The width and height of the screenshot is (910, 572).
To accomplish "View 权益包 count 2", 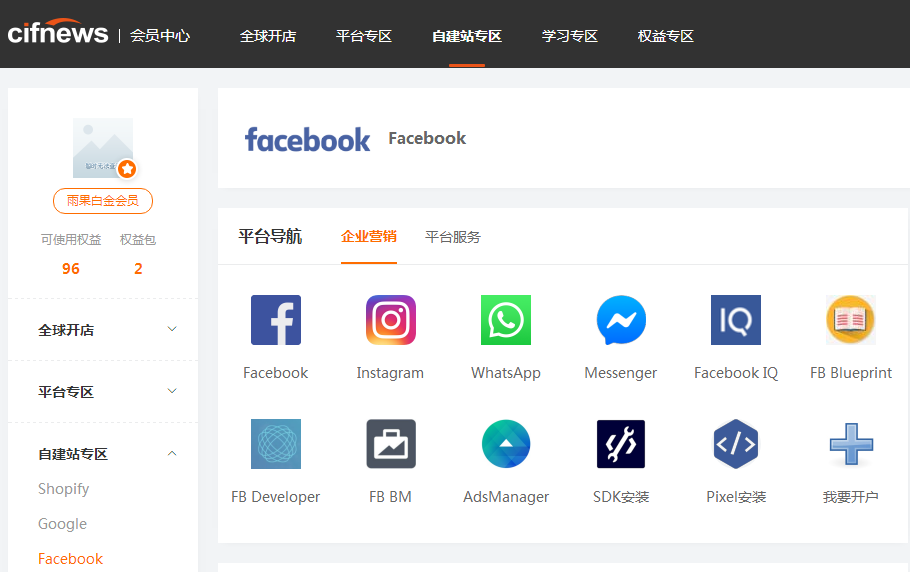I will (x=138, y=269).
